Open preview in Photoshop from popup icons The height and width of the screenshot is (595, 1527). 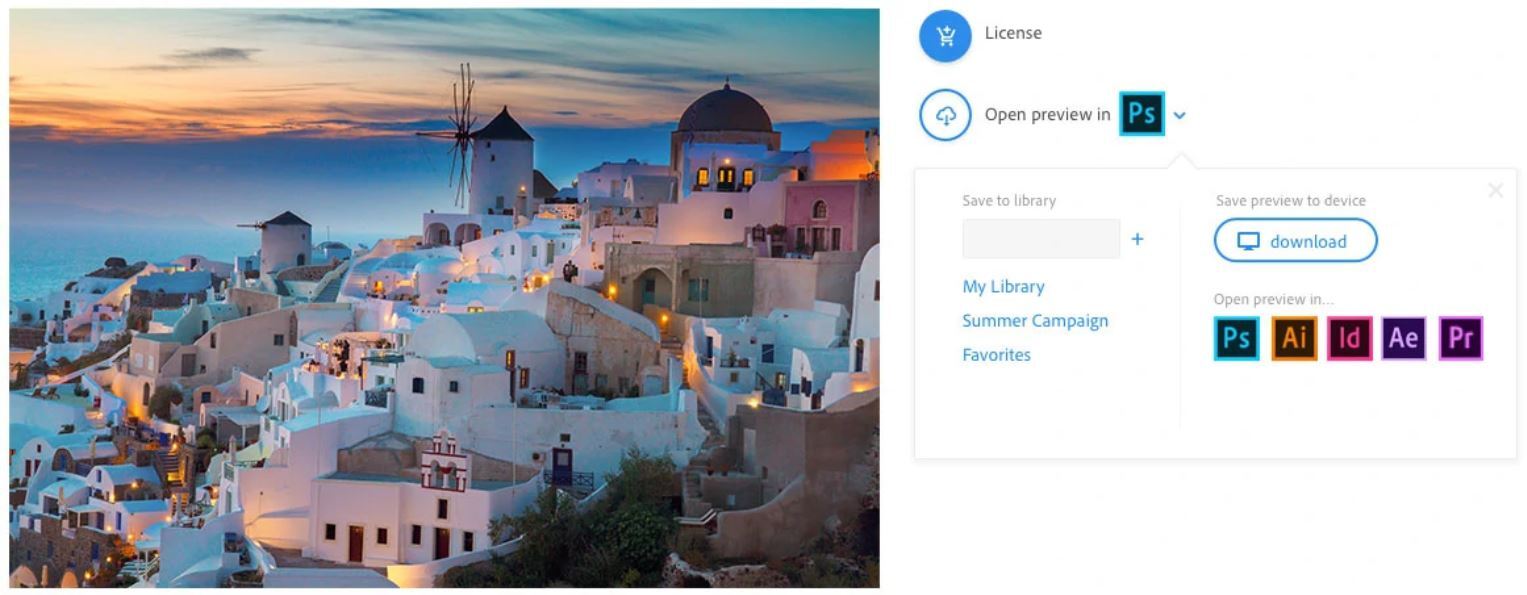(1236, 338)
